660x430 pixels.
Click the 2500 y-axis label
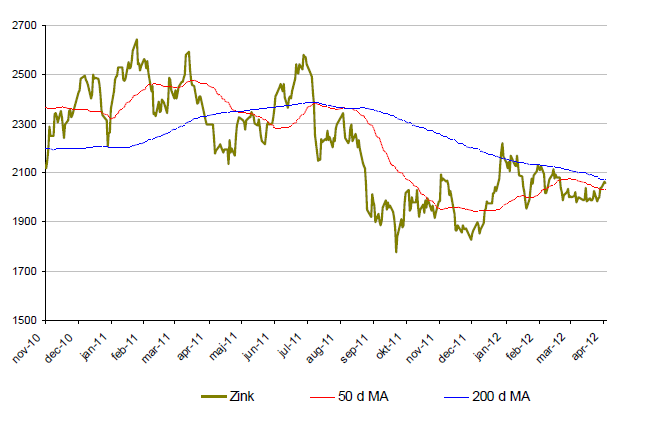click(25, 75)
